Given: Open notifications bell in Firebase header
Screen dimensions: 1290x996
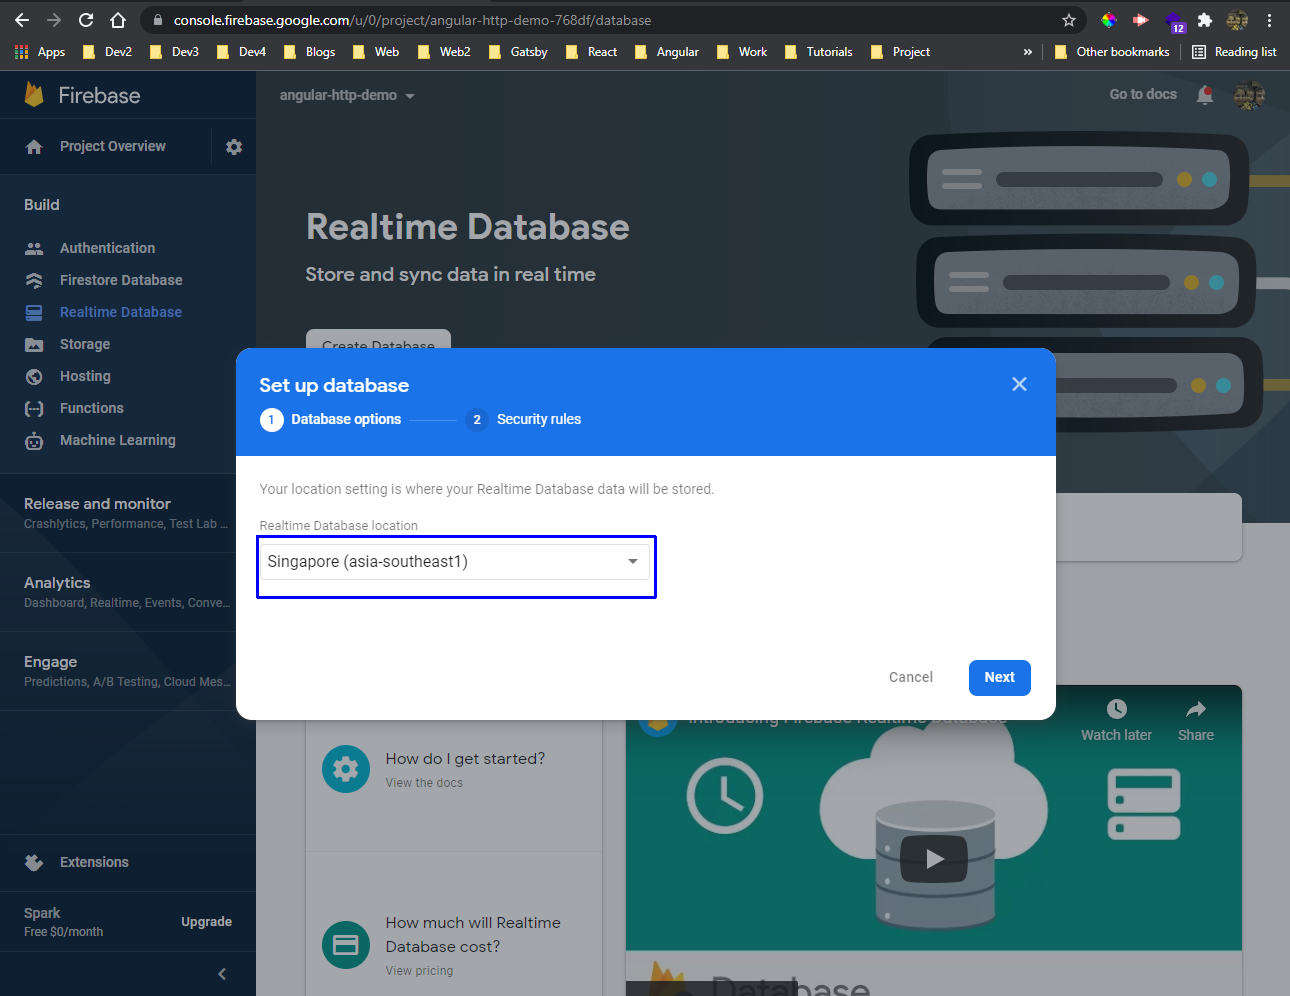Looking at the screenshot, I should pyautogui.click(x=1205, y=95).
